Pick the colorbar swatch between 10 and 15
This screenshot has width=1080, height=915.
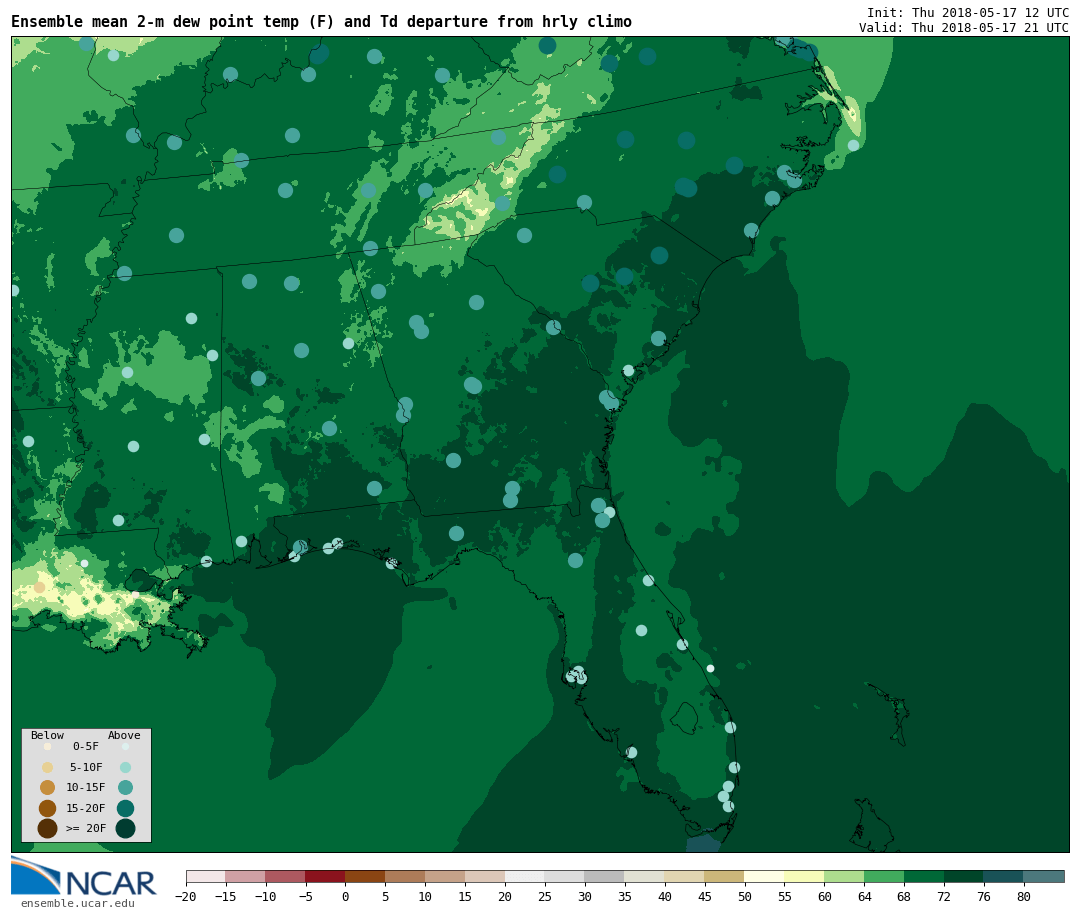446,876
